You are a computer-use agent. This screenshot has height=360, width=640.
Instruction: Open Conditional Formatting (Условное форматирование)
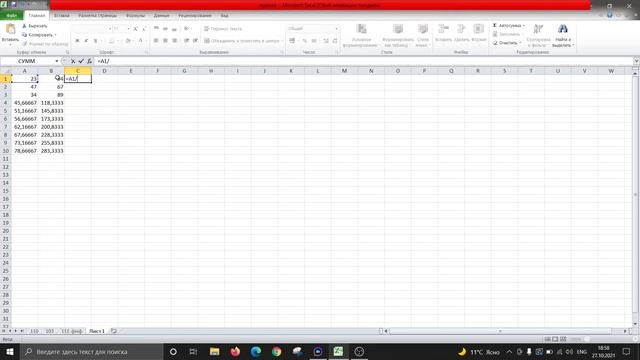point(360,36)
